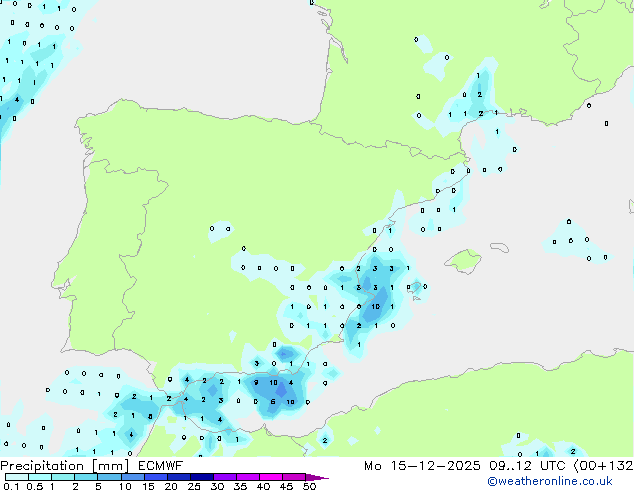Image resolution: width=634 pixels, height=490 pixels.
Task: Click the "0.1" legend scale value
Action: [11, 486]
